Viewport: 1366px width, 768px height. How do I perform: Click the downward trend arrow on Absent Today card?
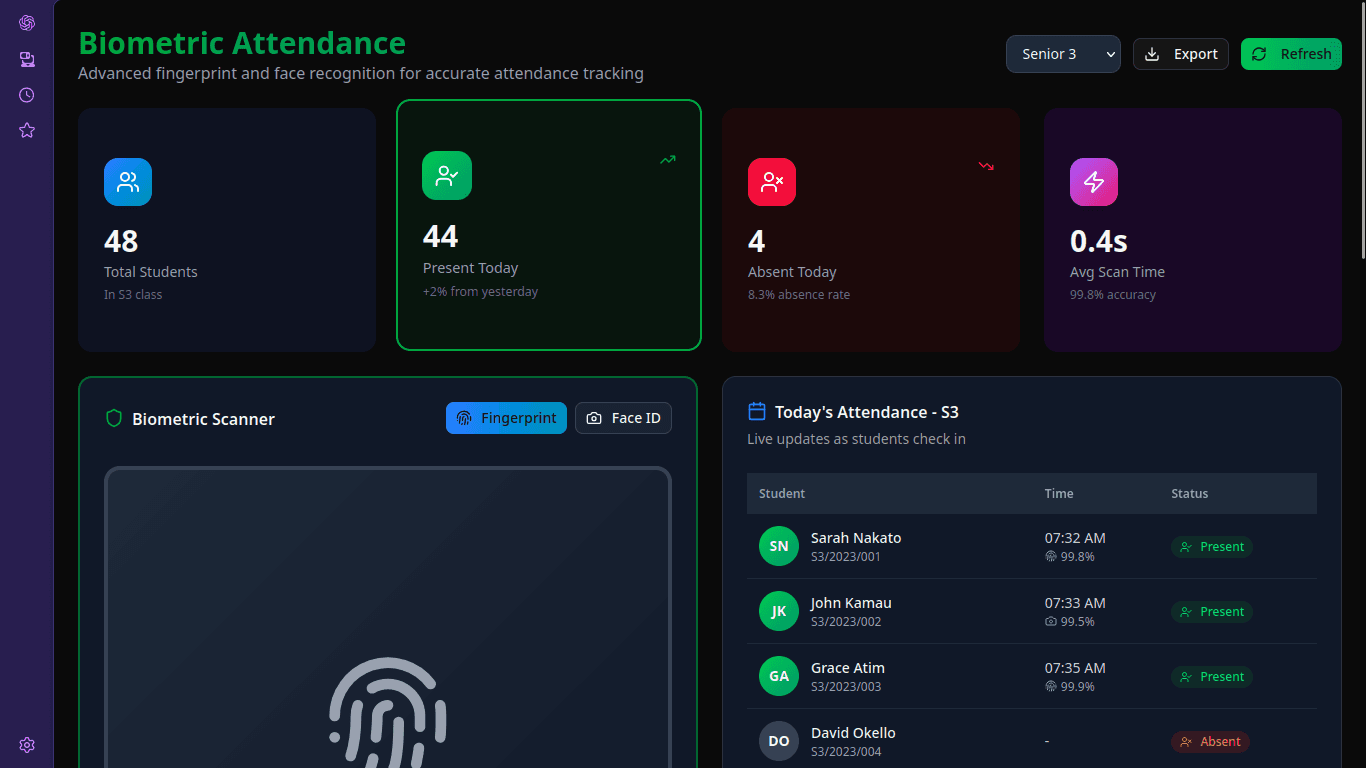click(x=986, y=166)
